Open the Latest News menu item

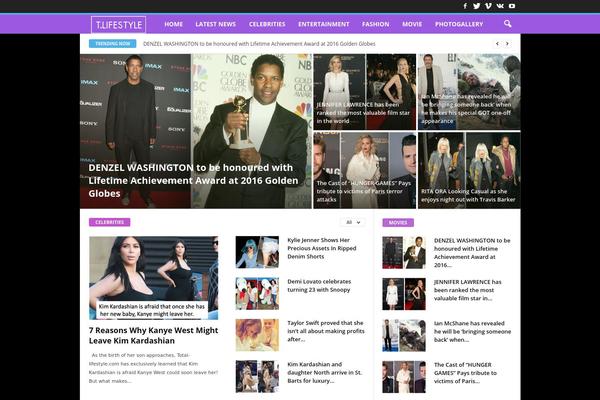[x=215, y=24]
